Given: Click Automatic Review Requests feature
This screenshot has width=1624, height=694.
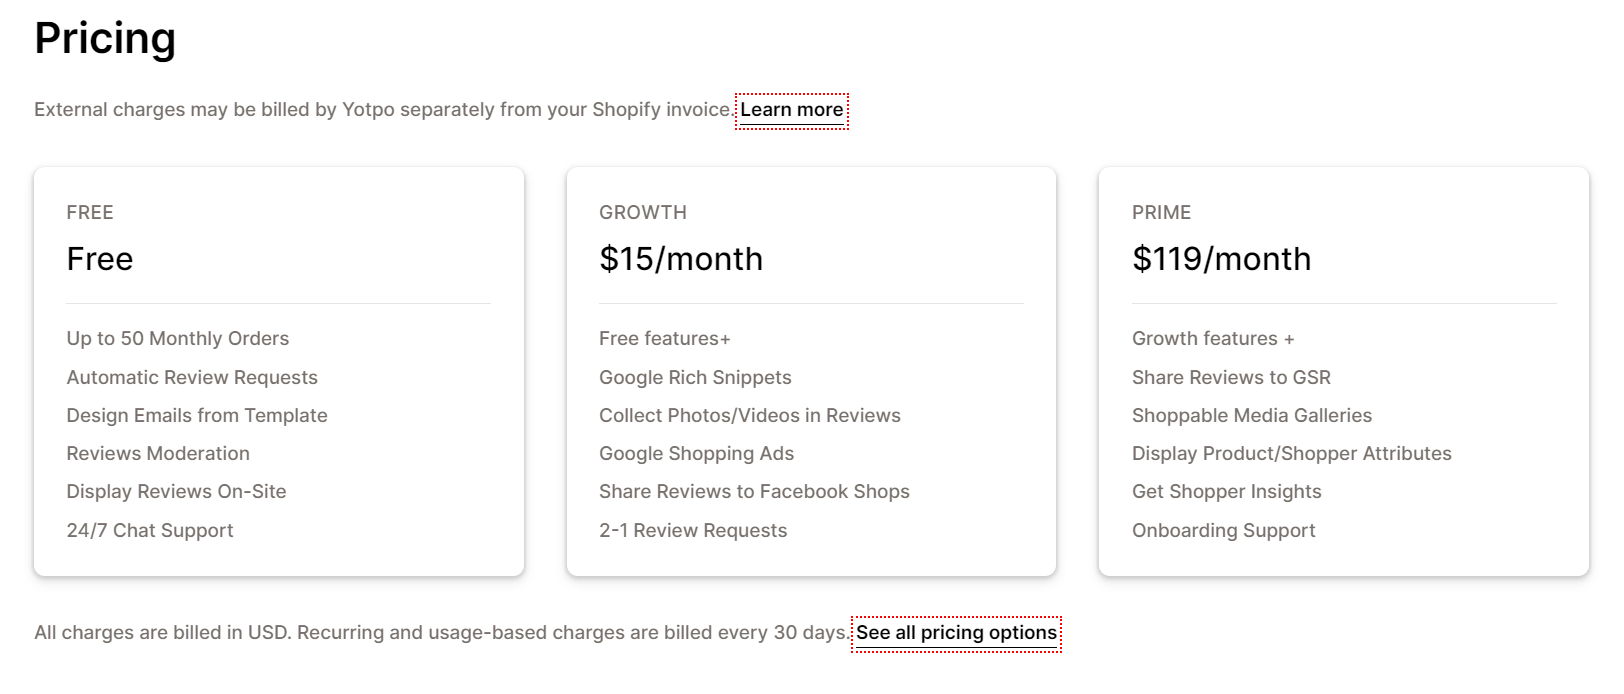Looking at the screenshot, I should pyautogui.click(x=192, y=378).
